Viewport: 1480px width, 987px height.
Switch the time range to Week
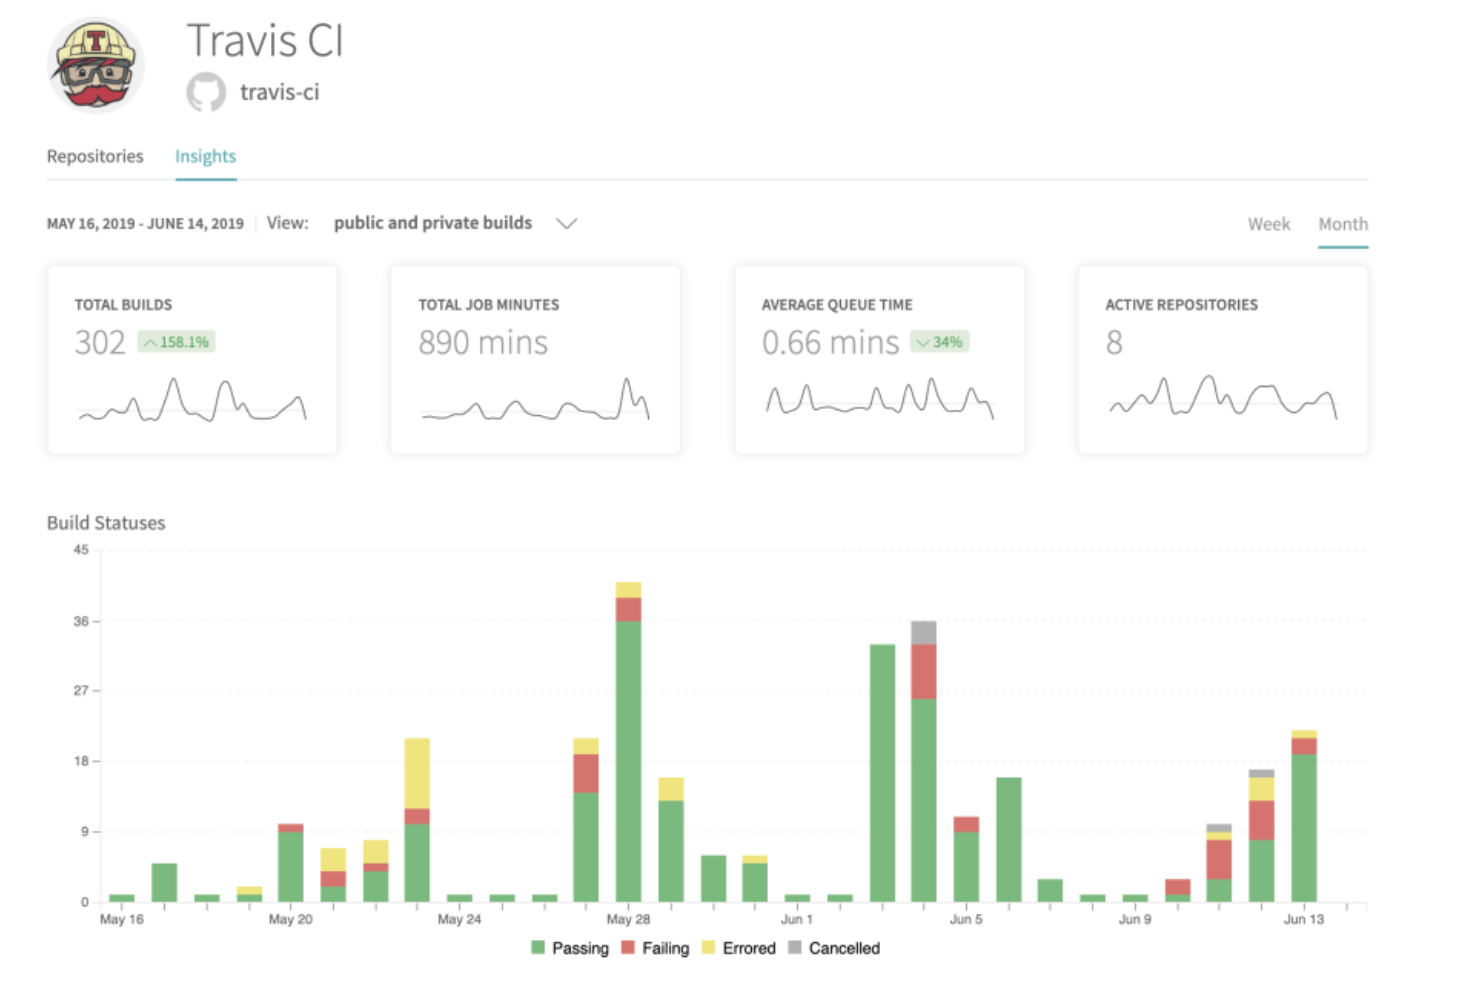click(x=1269, y=224)
